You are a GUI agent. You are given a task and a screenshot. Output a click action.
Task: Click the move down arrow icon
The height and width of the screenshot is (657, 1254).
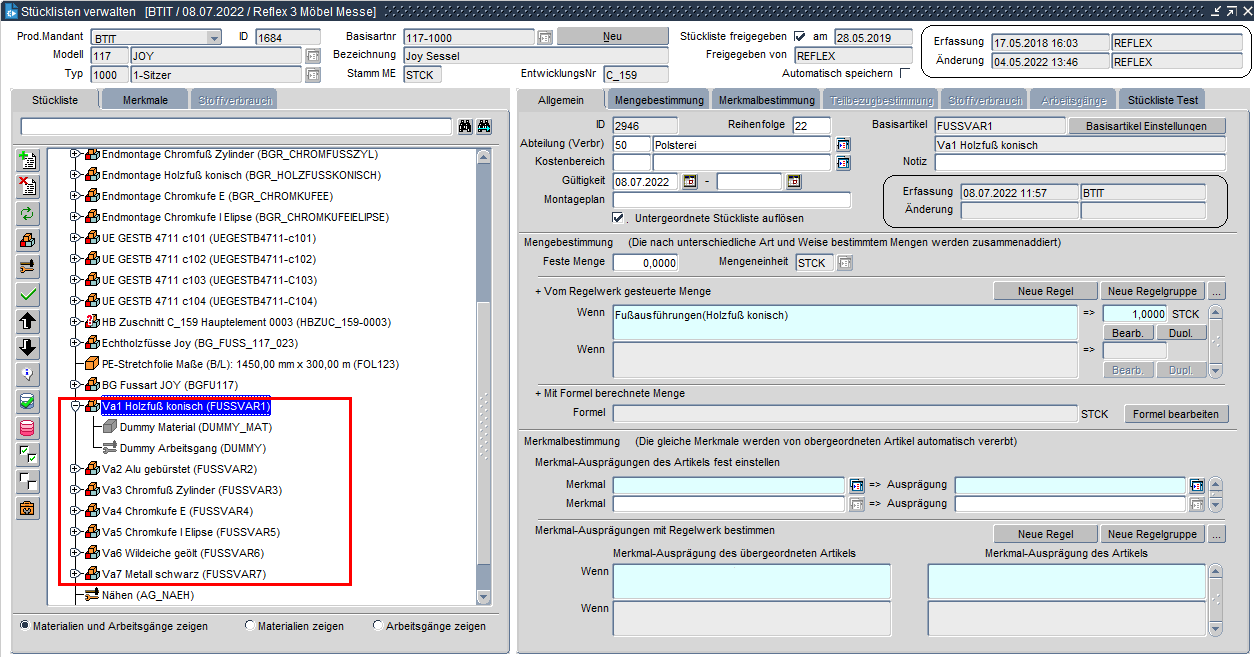(x=28, y=348)
